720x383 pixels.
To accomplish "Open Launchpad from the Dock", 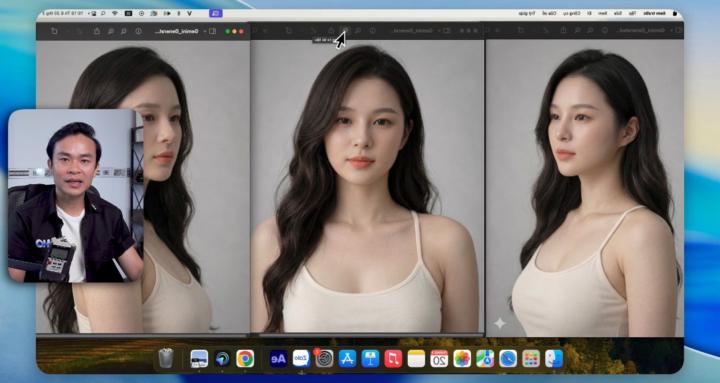I will (x=531, y=359).
